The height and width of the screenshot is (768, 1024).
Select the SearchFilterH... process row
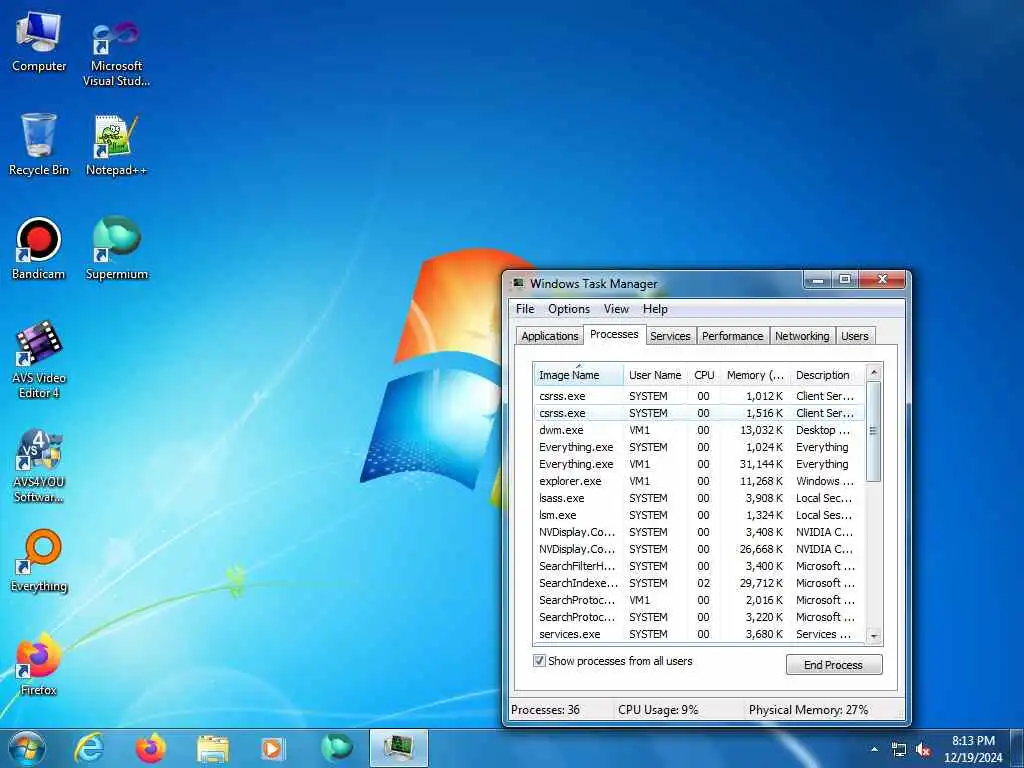pyautogui.click(x=699, y=566)
